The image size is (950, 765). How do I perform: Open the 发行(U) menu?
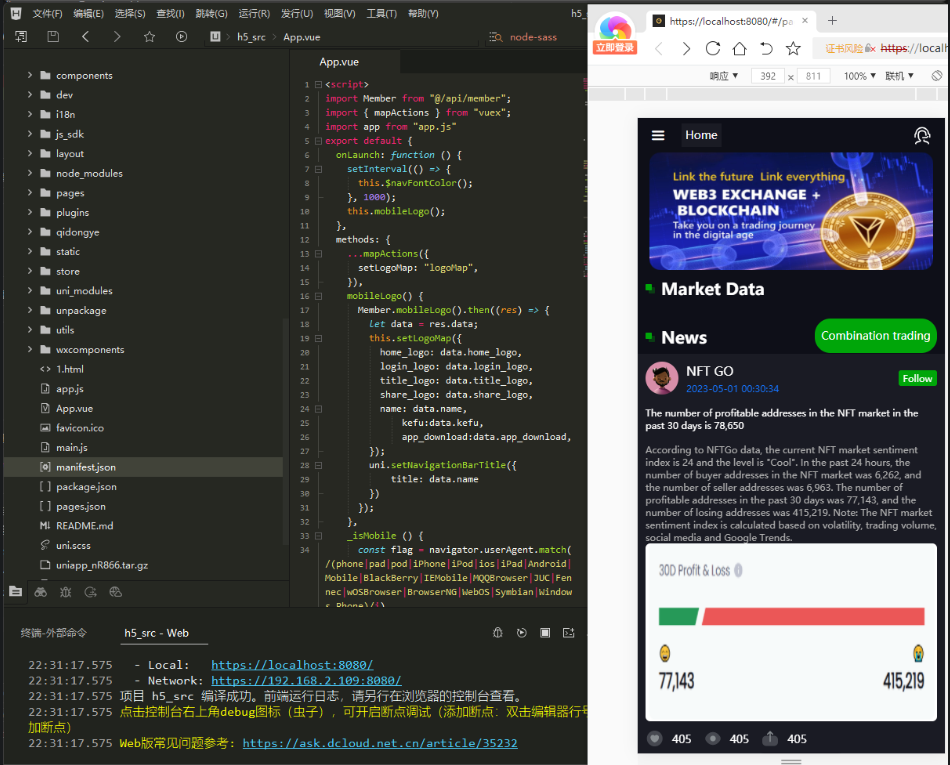(297, 13)
